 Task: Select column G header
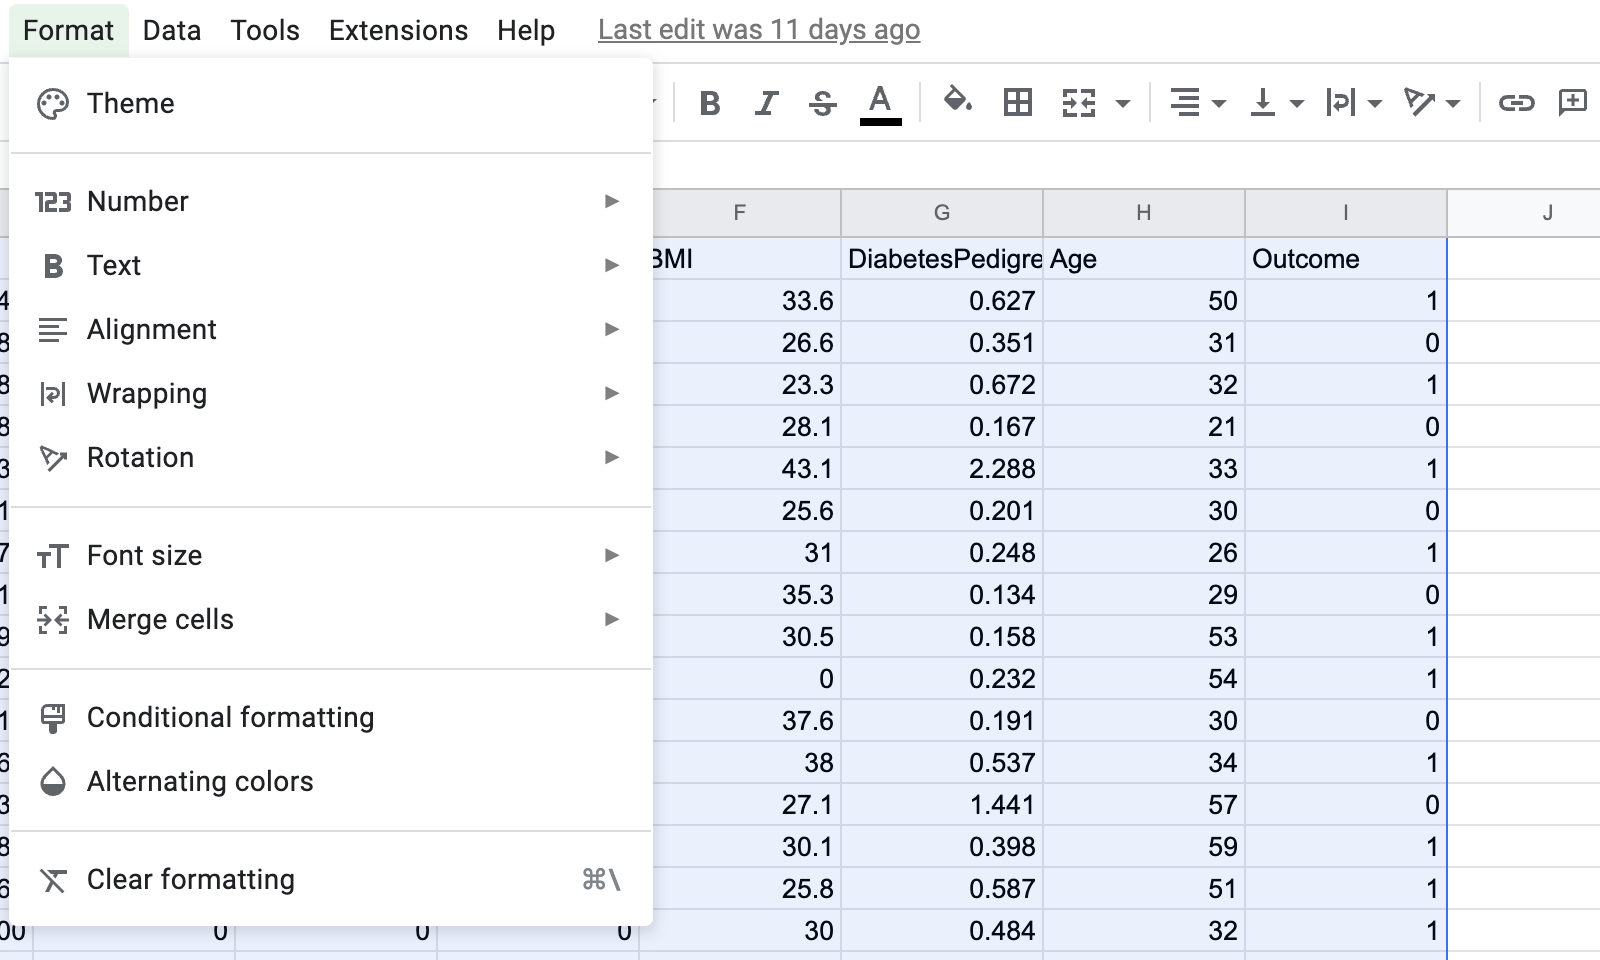click(941, 212)
